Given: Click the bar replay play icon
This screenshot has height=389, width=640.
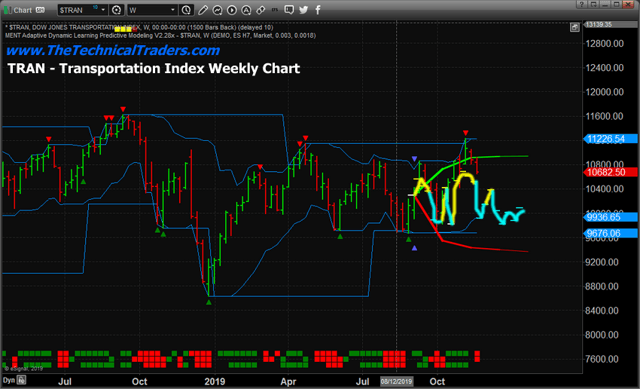Looking at the screenshot, I should pyautogui.click(x=231, y=10).
